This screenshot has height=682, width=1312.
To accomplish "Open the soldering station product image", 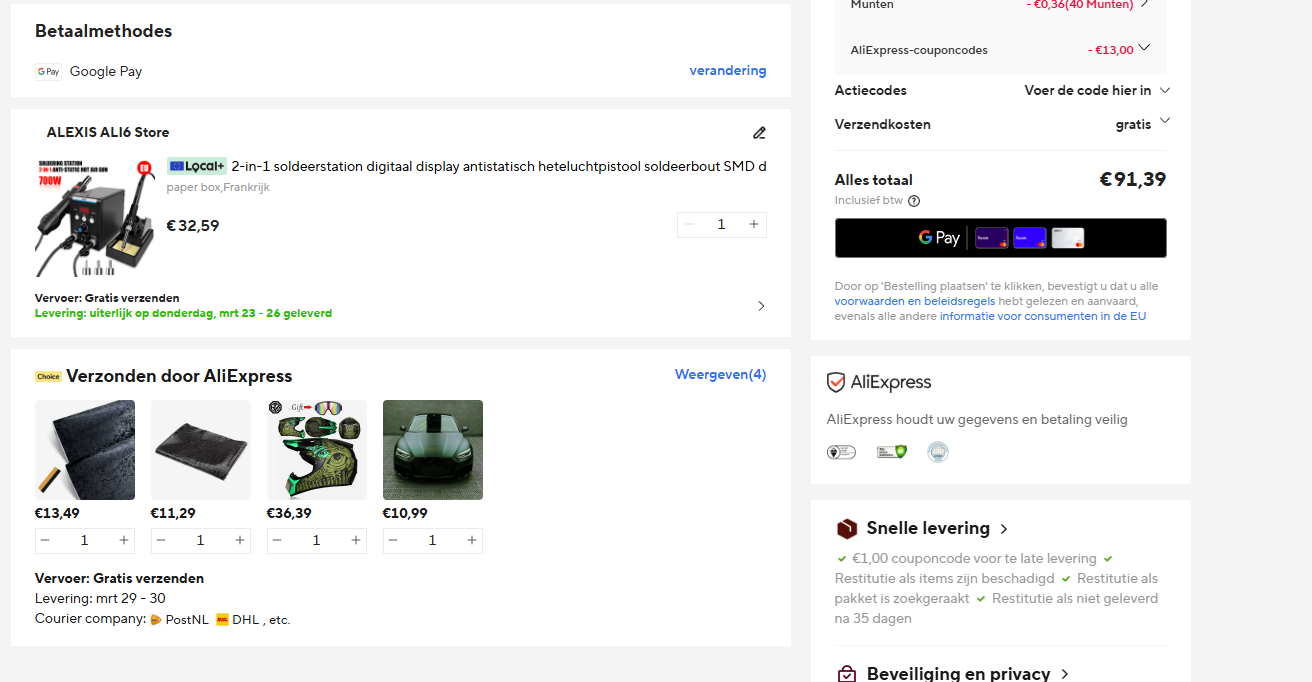I will coord(95,217).
